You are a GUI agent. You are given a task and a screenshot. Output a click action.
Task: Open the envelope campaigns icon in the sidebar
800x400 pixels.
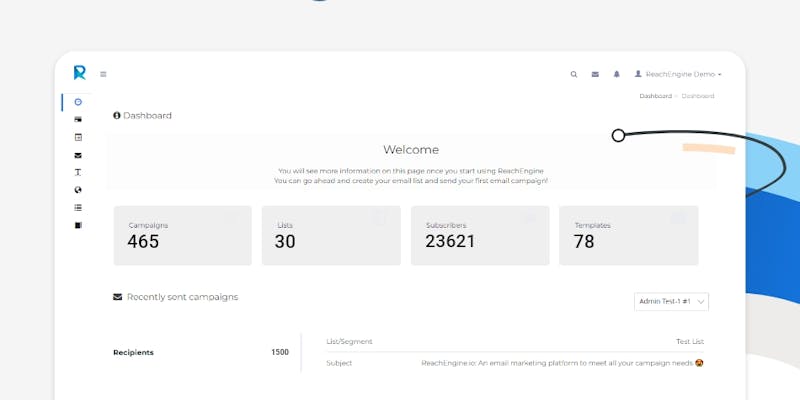(x=78, y=156)
